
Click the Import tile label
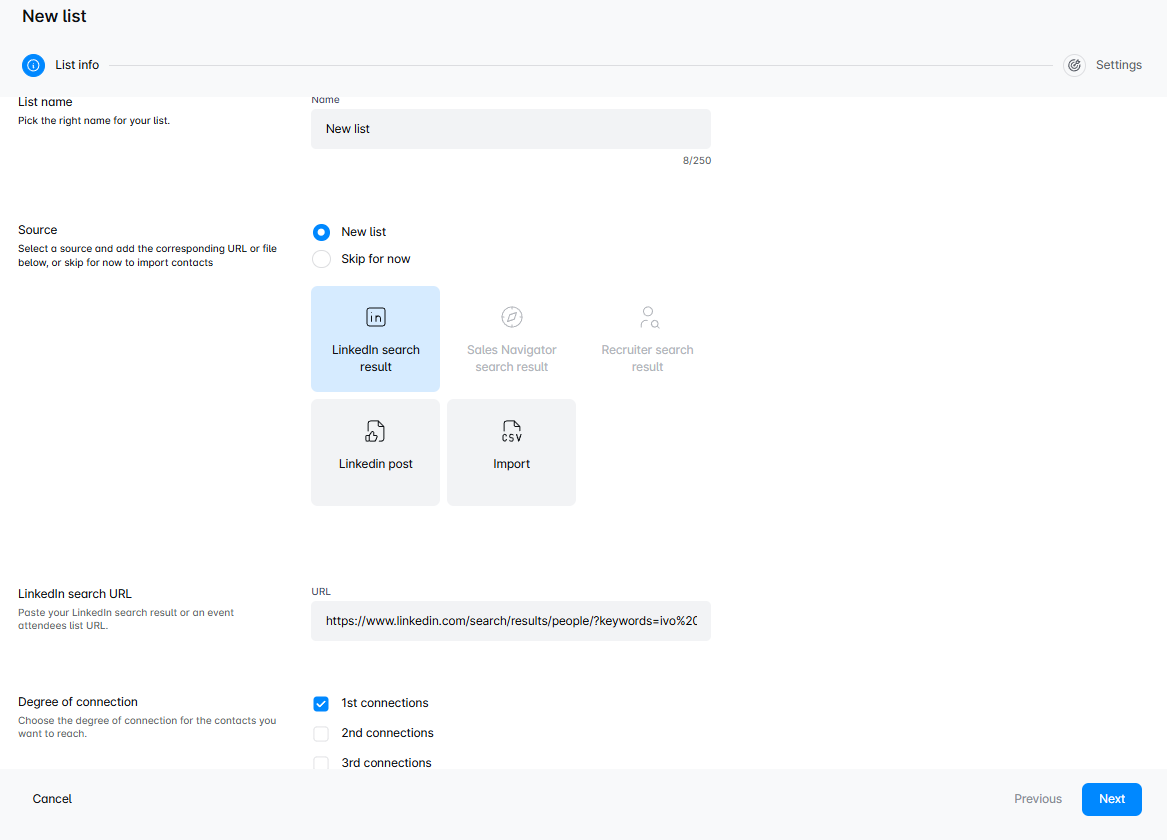tap(512, 464)
